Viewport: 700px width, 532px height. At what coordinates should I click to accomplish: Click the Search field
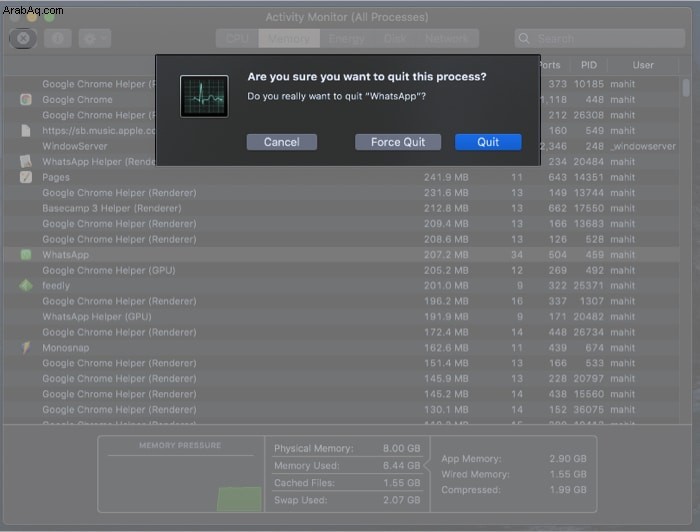(600, 39)
